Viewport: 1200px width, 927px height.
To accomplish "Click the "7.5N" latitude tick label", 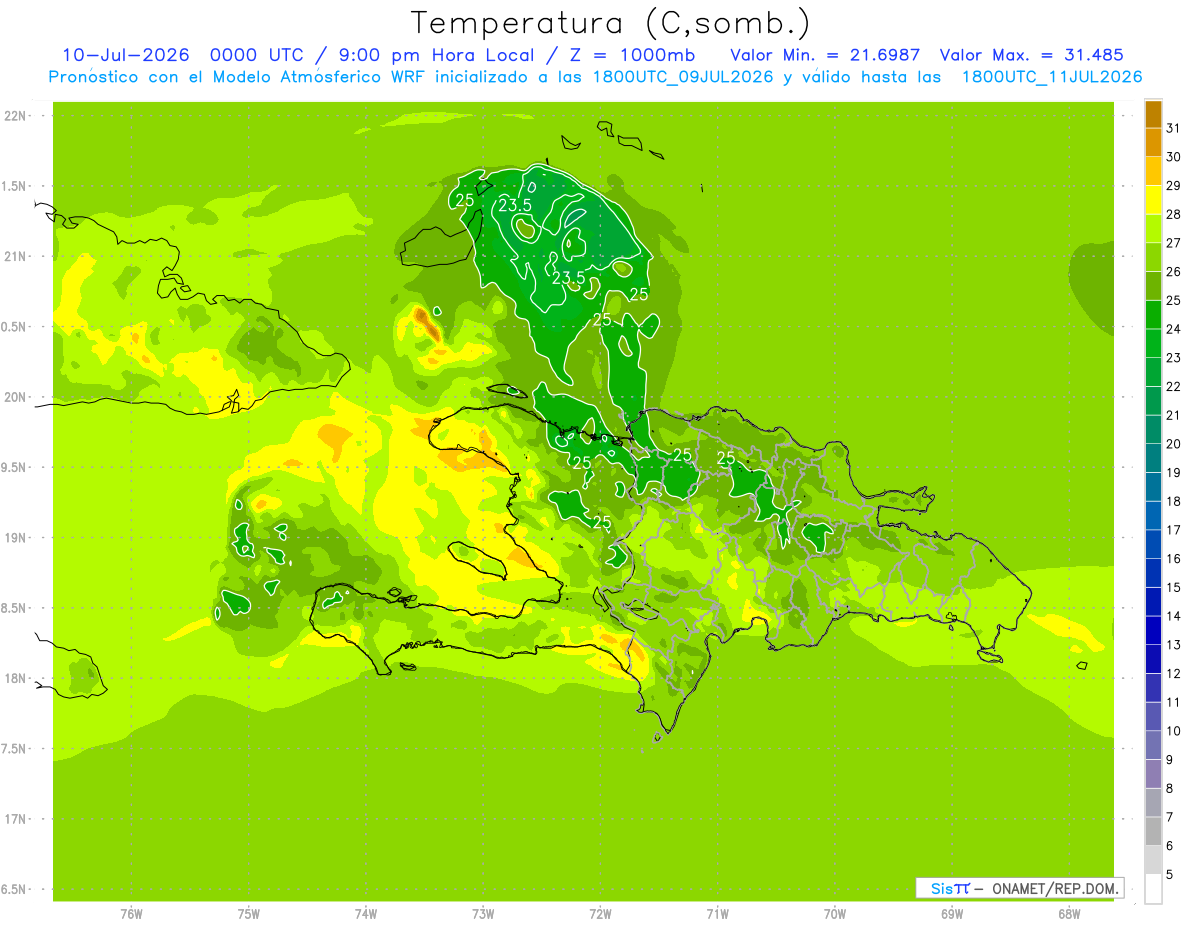I will tap(14, 749).
